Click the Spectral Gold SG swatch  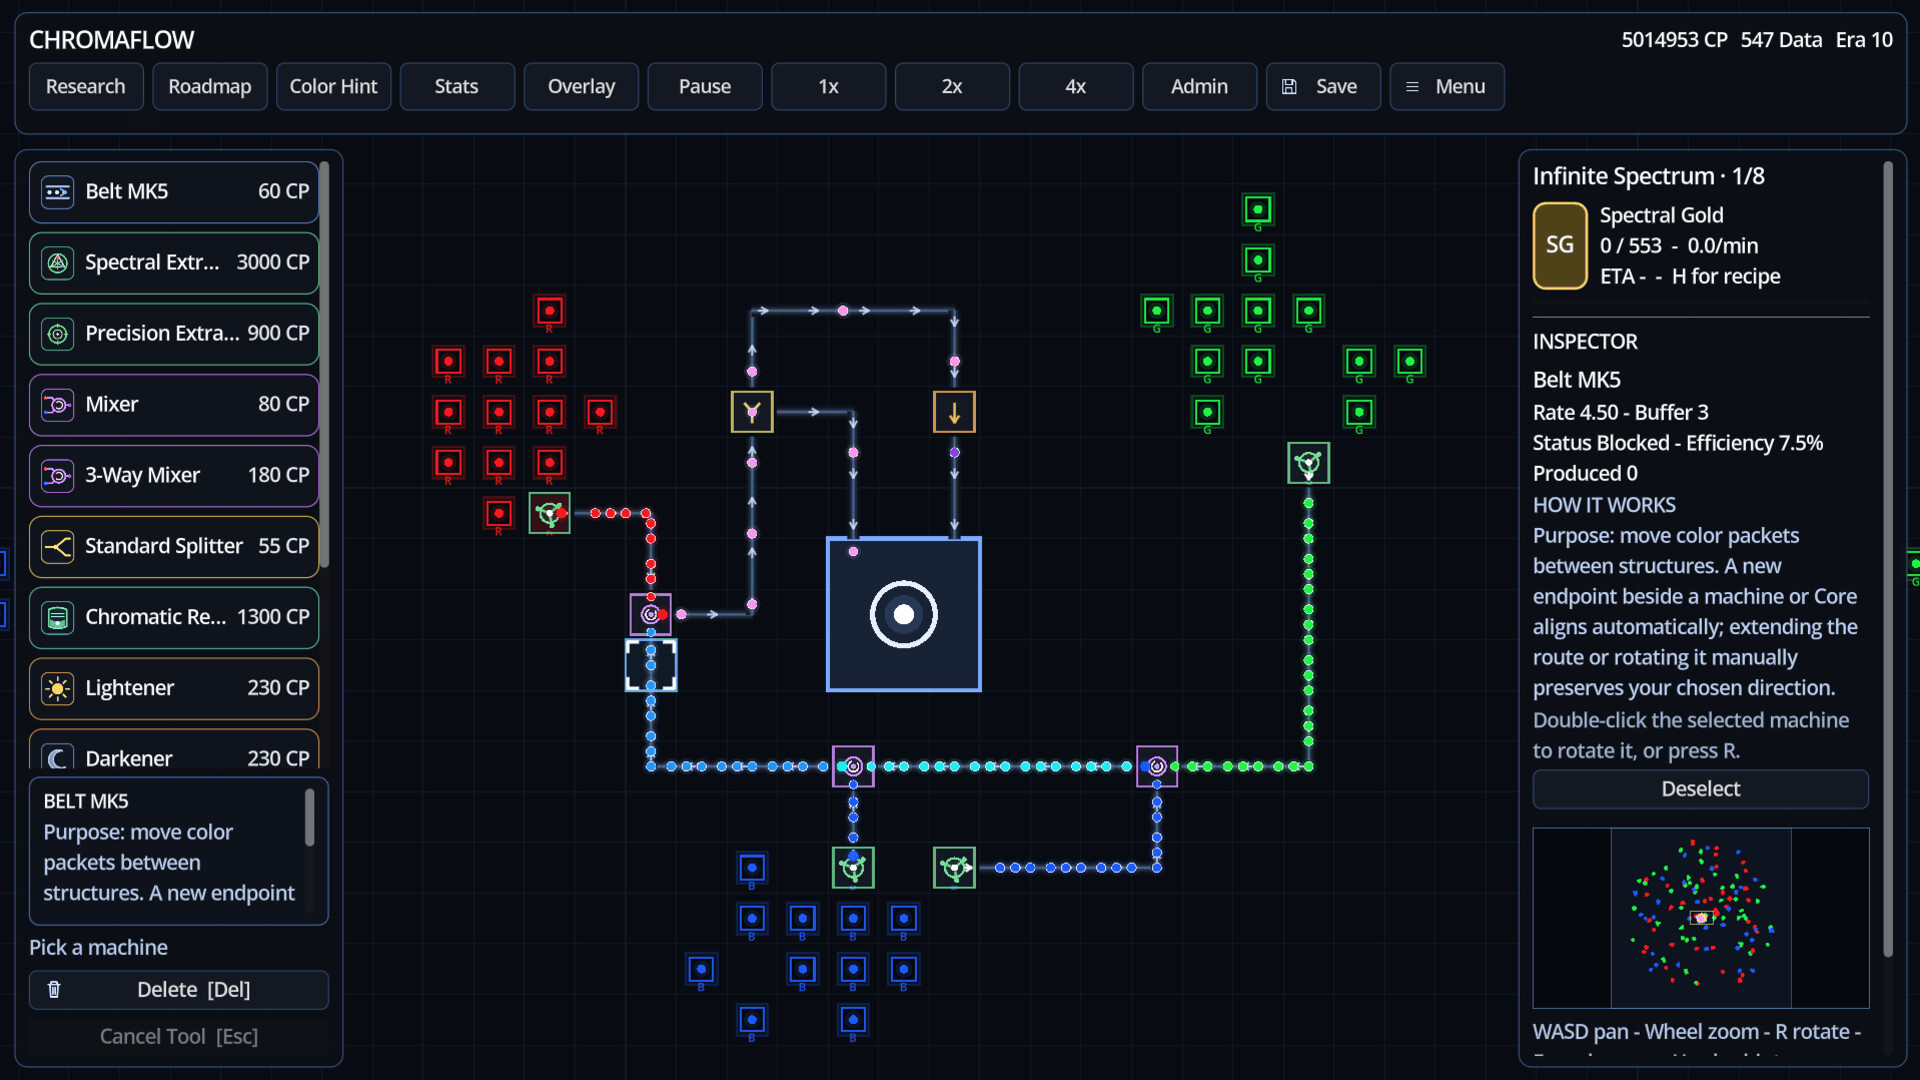tap(1560, 246)
